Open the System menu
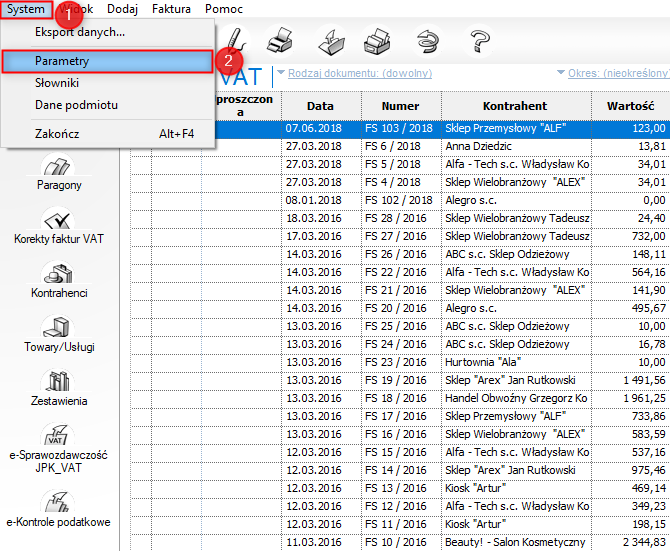 pyautogui.click(x=26, y=9)
